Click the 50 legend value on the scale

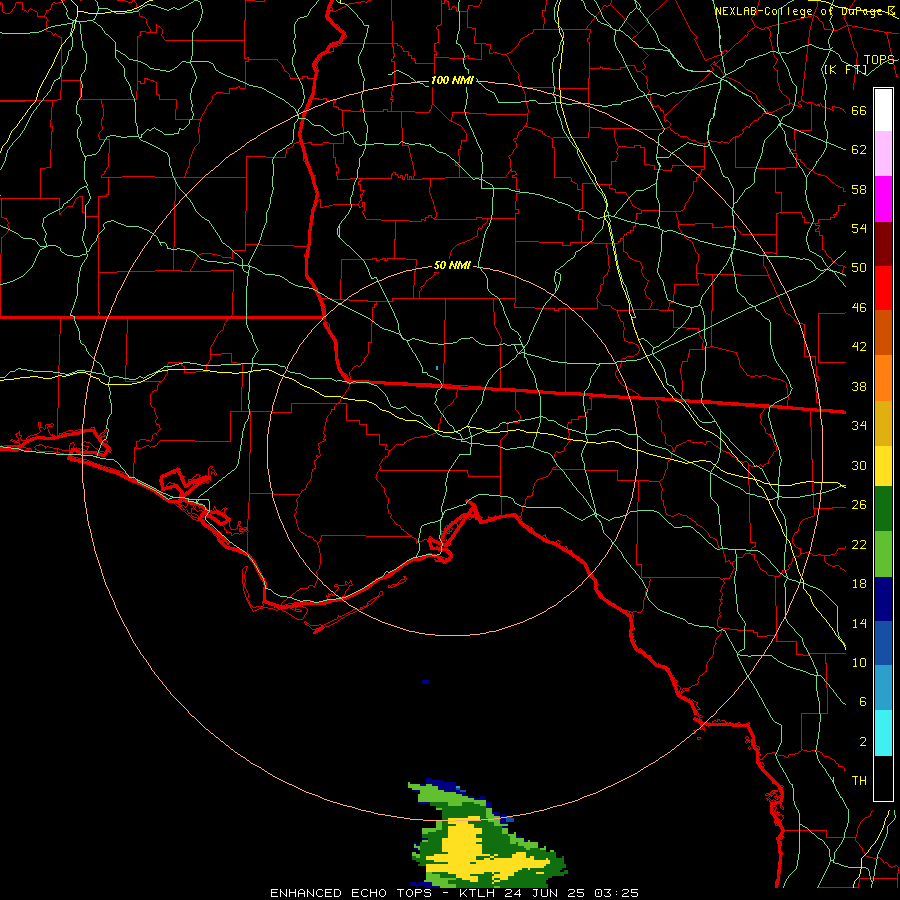(859, 268)
